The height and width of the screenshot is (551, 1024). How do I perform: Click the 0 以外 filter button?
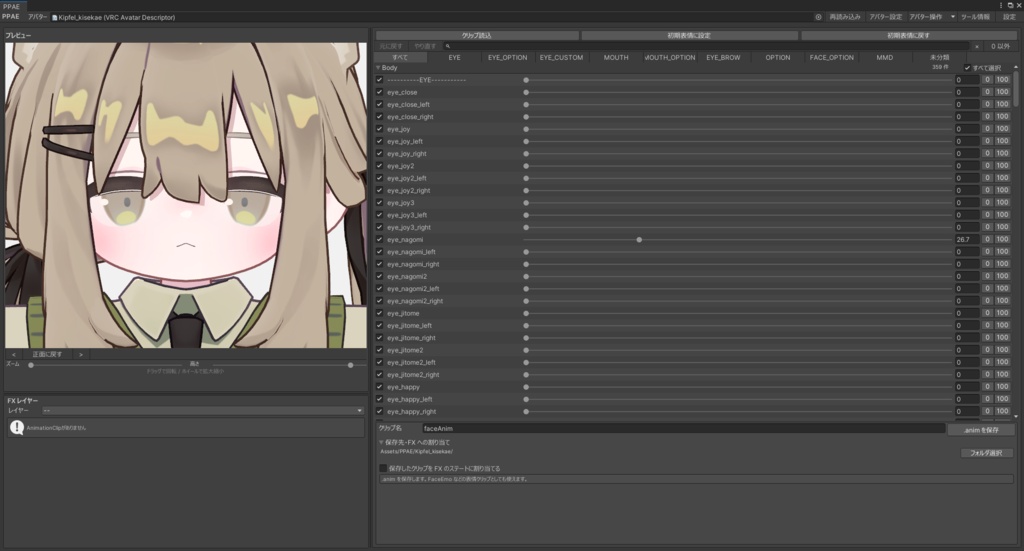click(x=1000, y=46)
